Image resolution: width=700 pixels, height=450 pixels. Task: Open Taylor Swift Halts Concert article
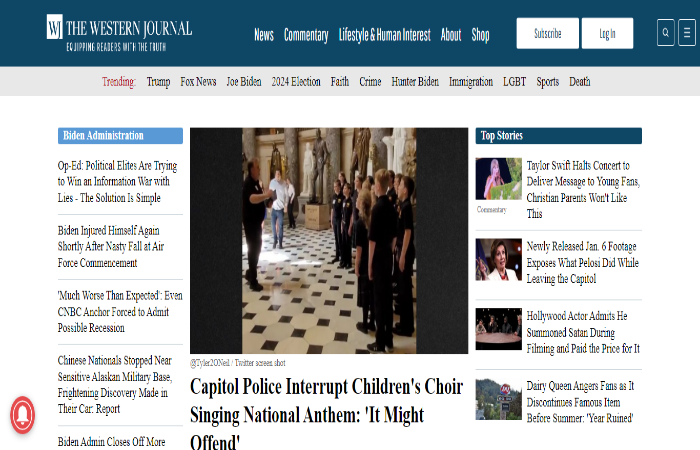pos(583,190)
